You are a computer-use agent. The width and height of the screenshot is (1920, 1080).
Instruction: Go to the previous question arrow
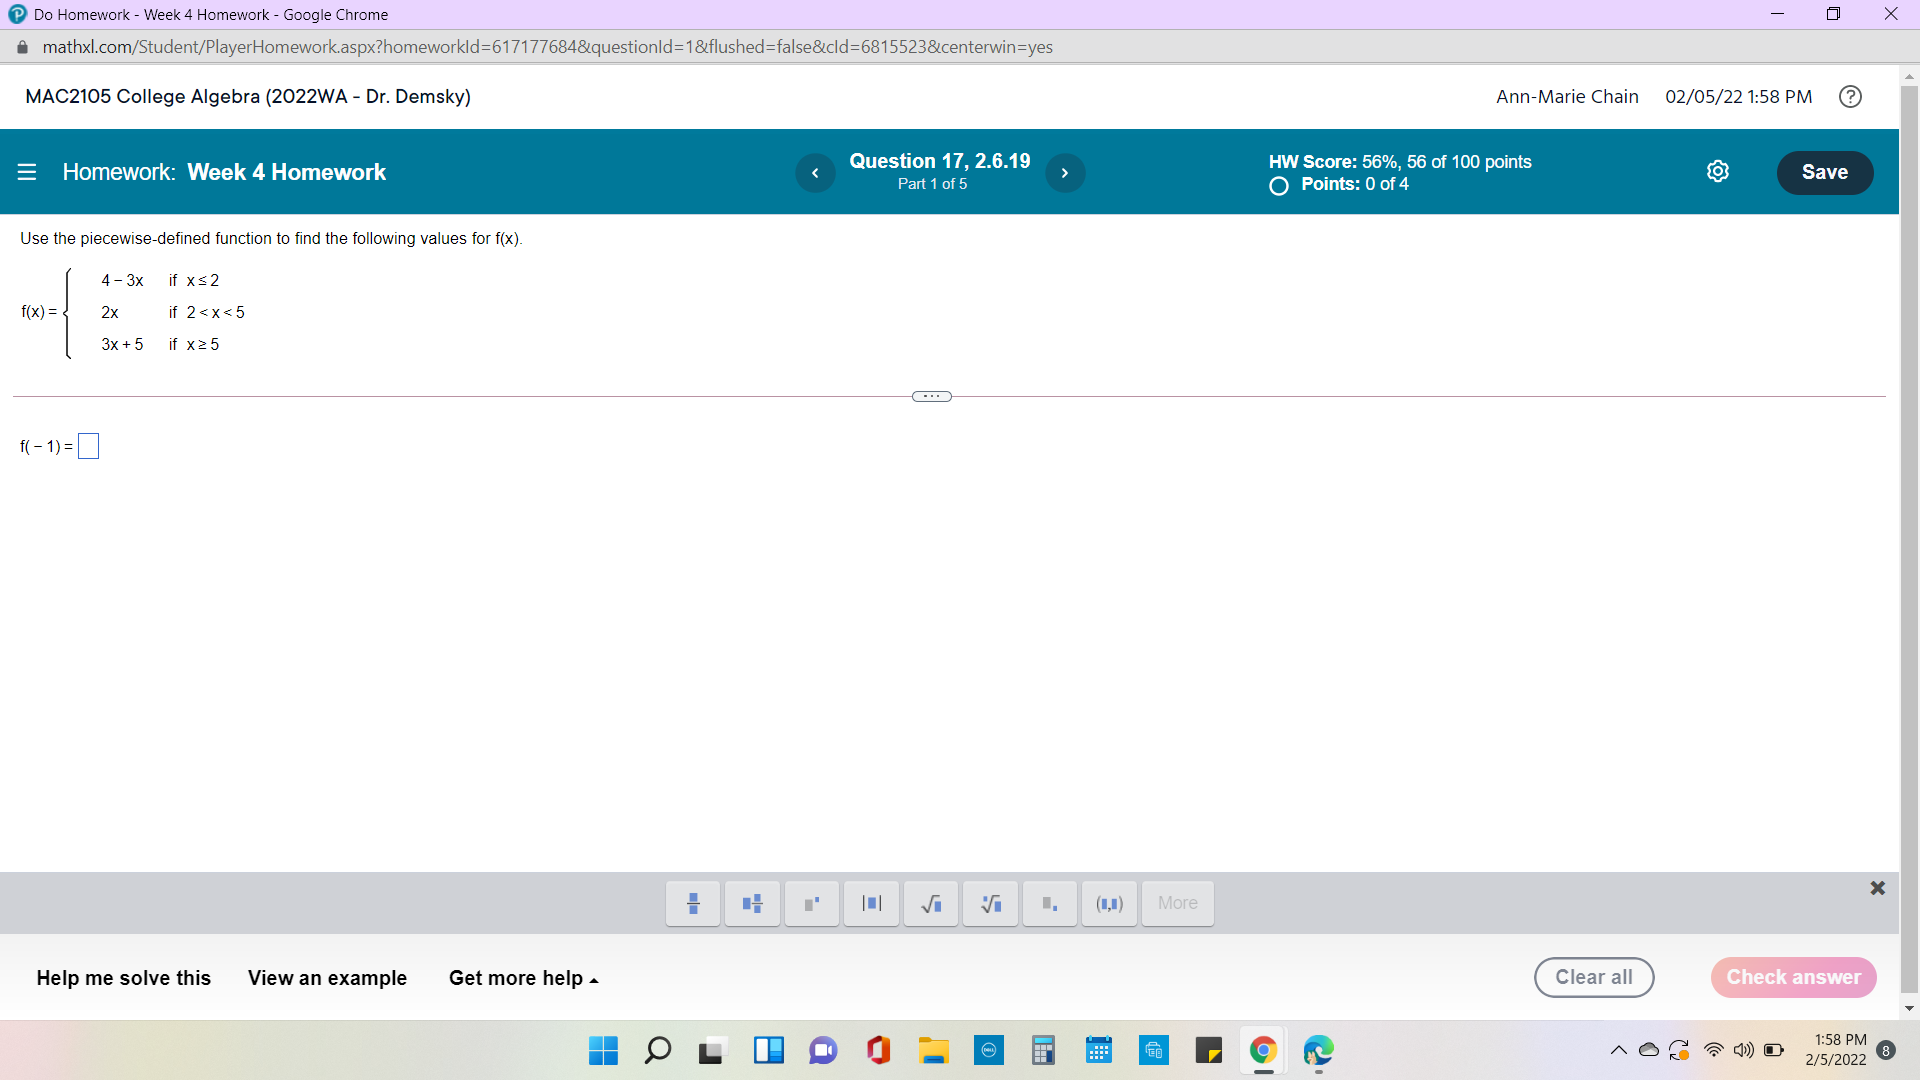pos(815,173)
